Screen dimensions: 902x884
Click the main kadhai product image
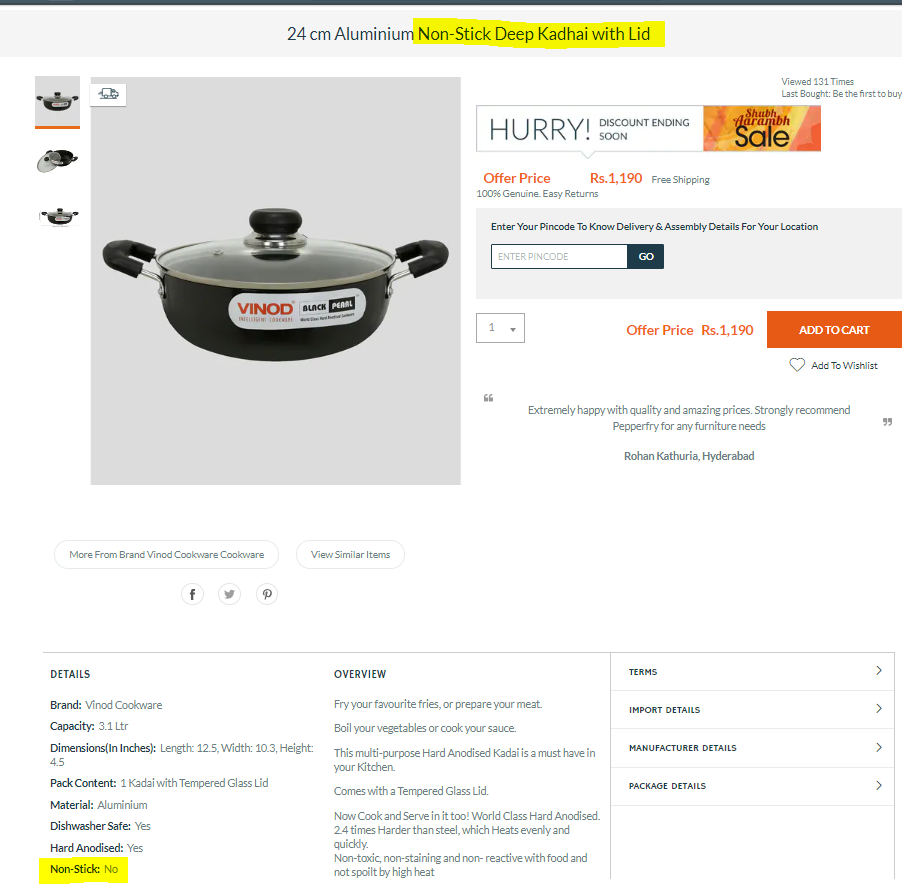click(x=276, y=281)
